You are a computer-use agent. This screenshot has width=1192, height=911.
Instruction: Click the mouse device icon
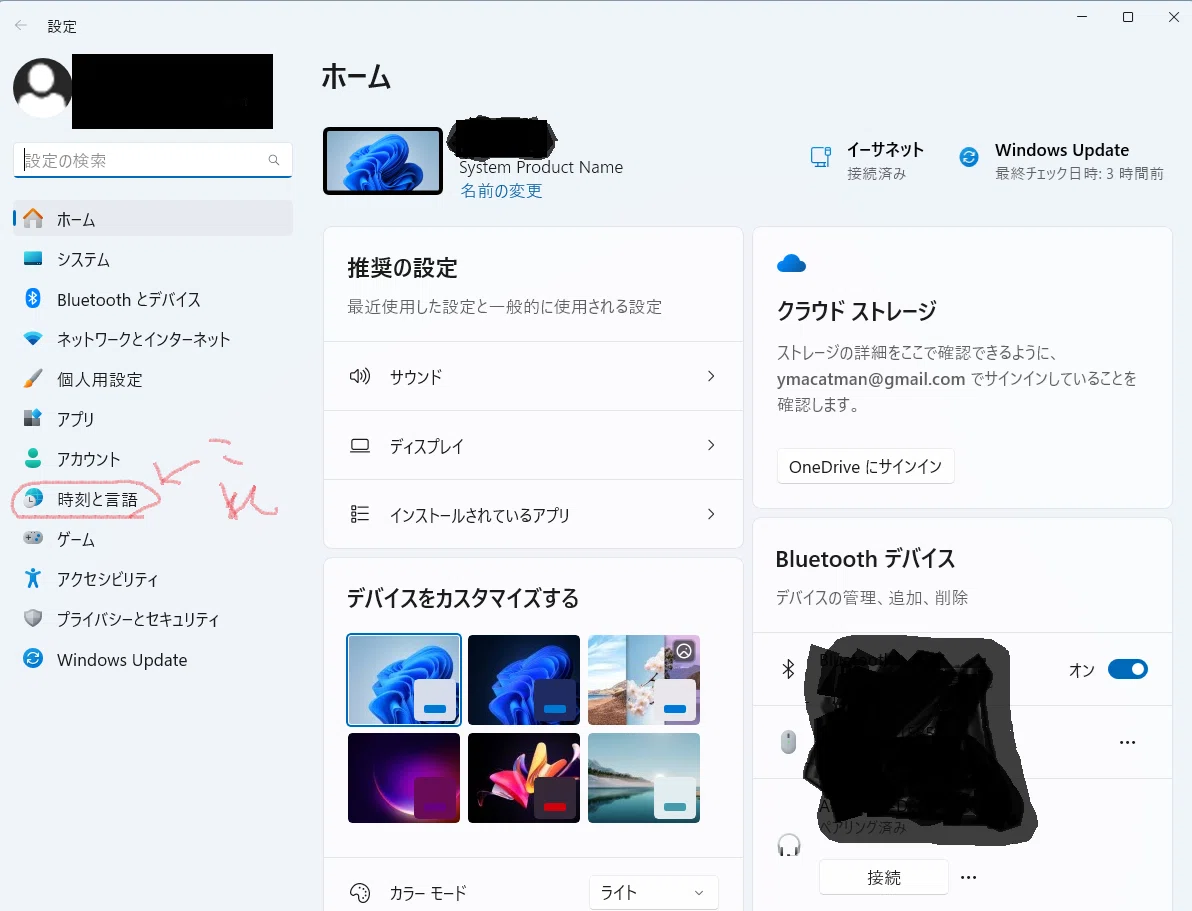click(788, 742)
